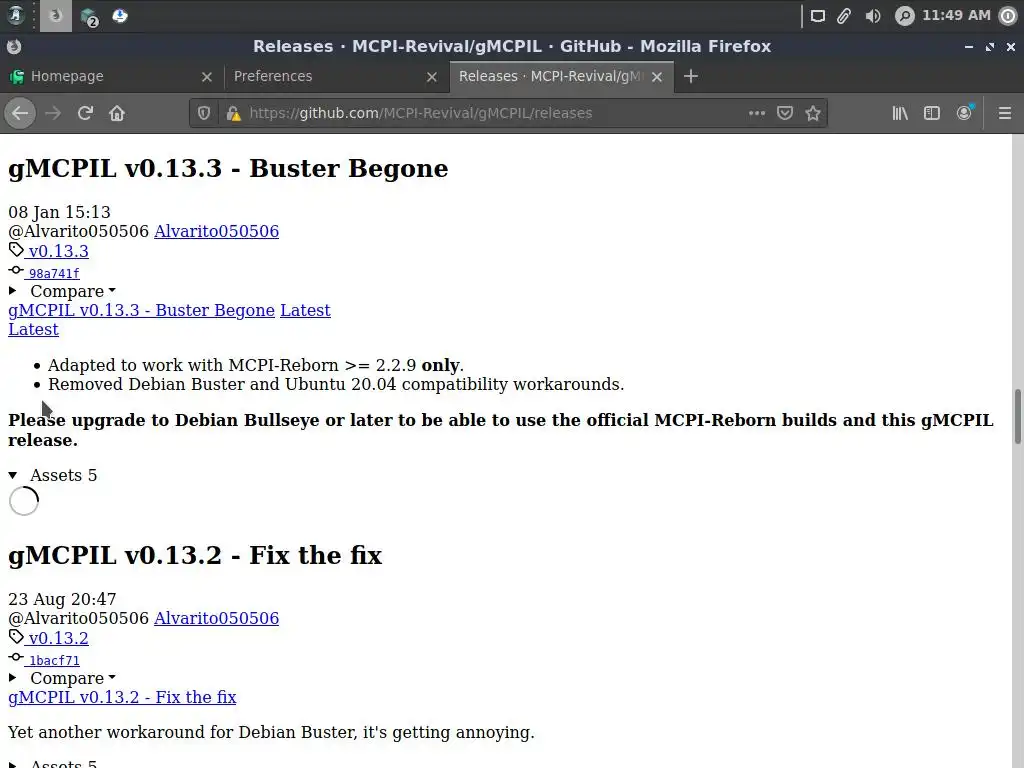The height and width of the screenshot is (768, 1024).
Task: Open the system applications menu icon
Action: click(x=16, y=15)
